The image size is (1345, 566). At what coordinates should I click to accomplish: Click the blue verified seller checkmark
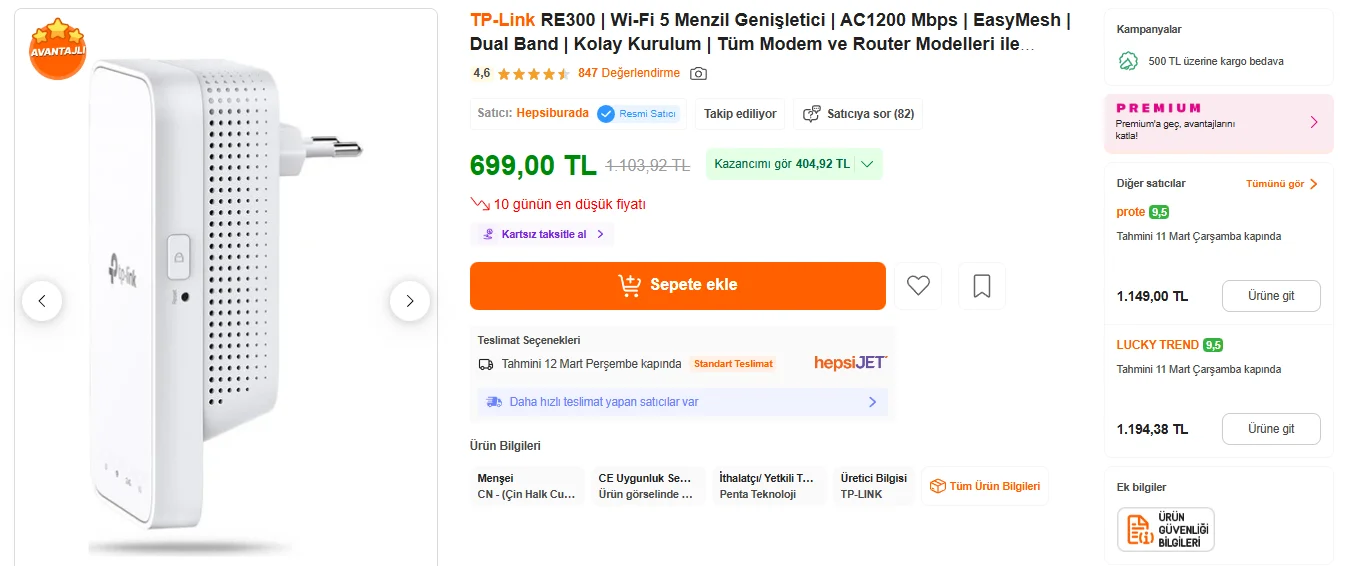pos(606,114)
